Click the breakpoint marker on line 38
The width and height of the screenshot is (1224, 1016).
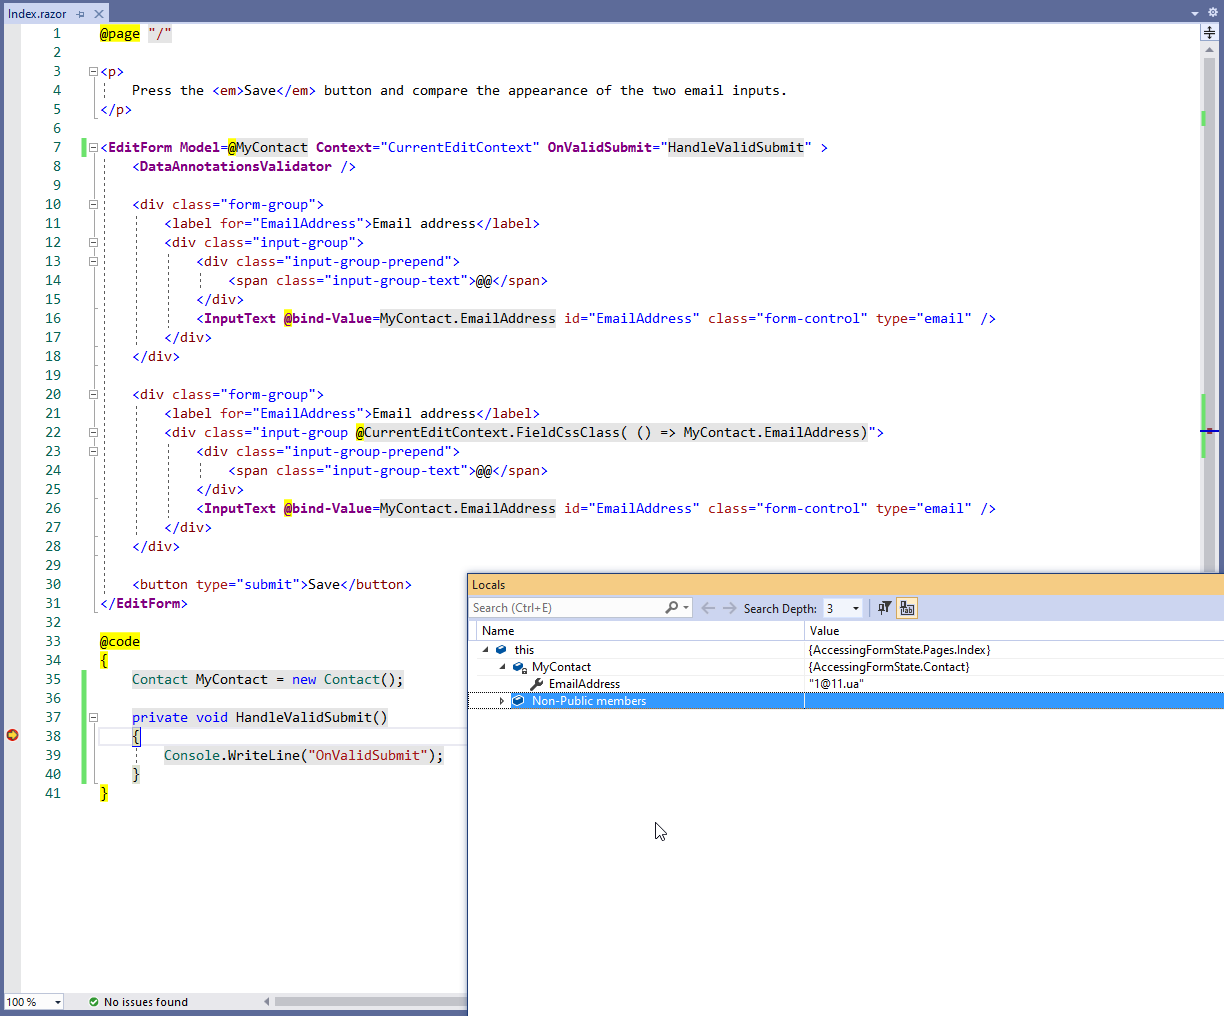[12, 736]
